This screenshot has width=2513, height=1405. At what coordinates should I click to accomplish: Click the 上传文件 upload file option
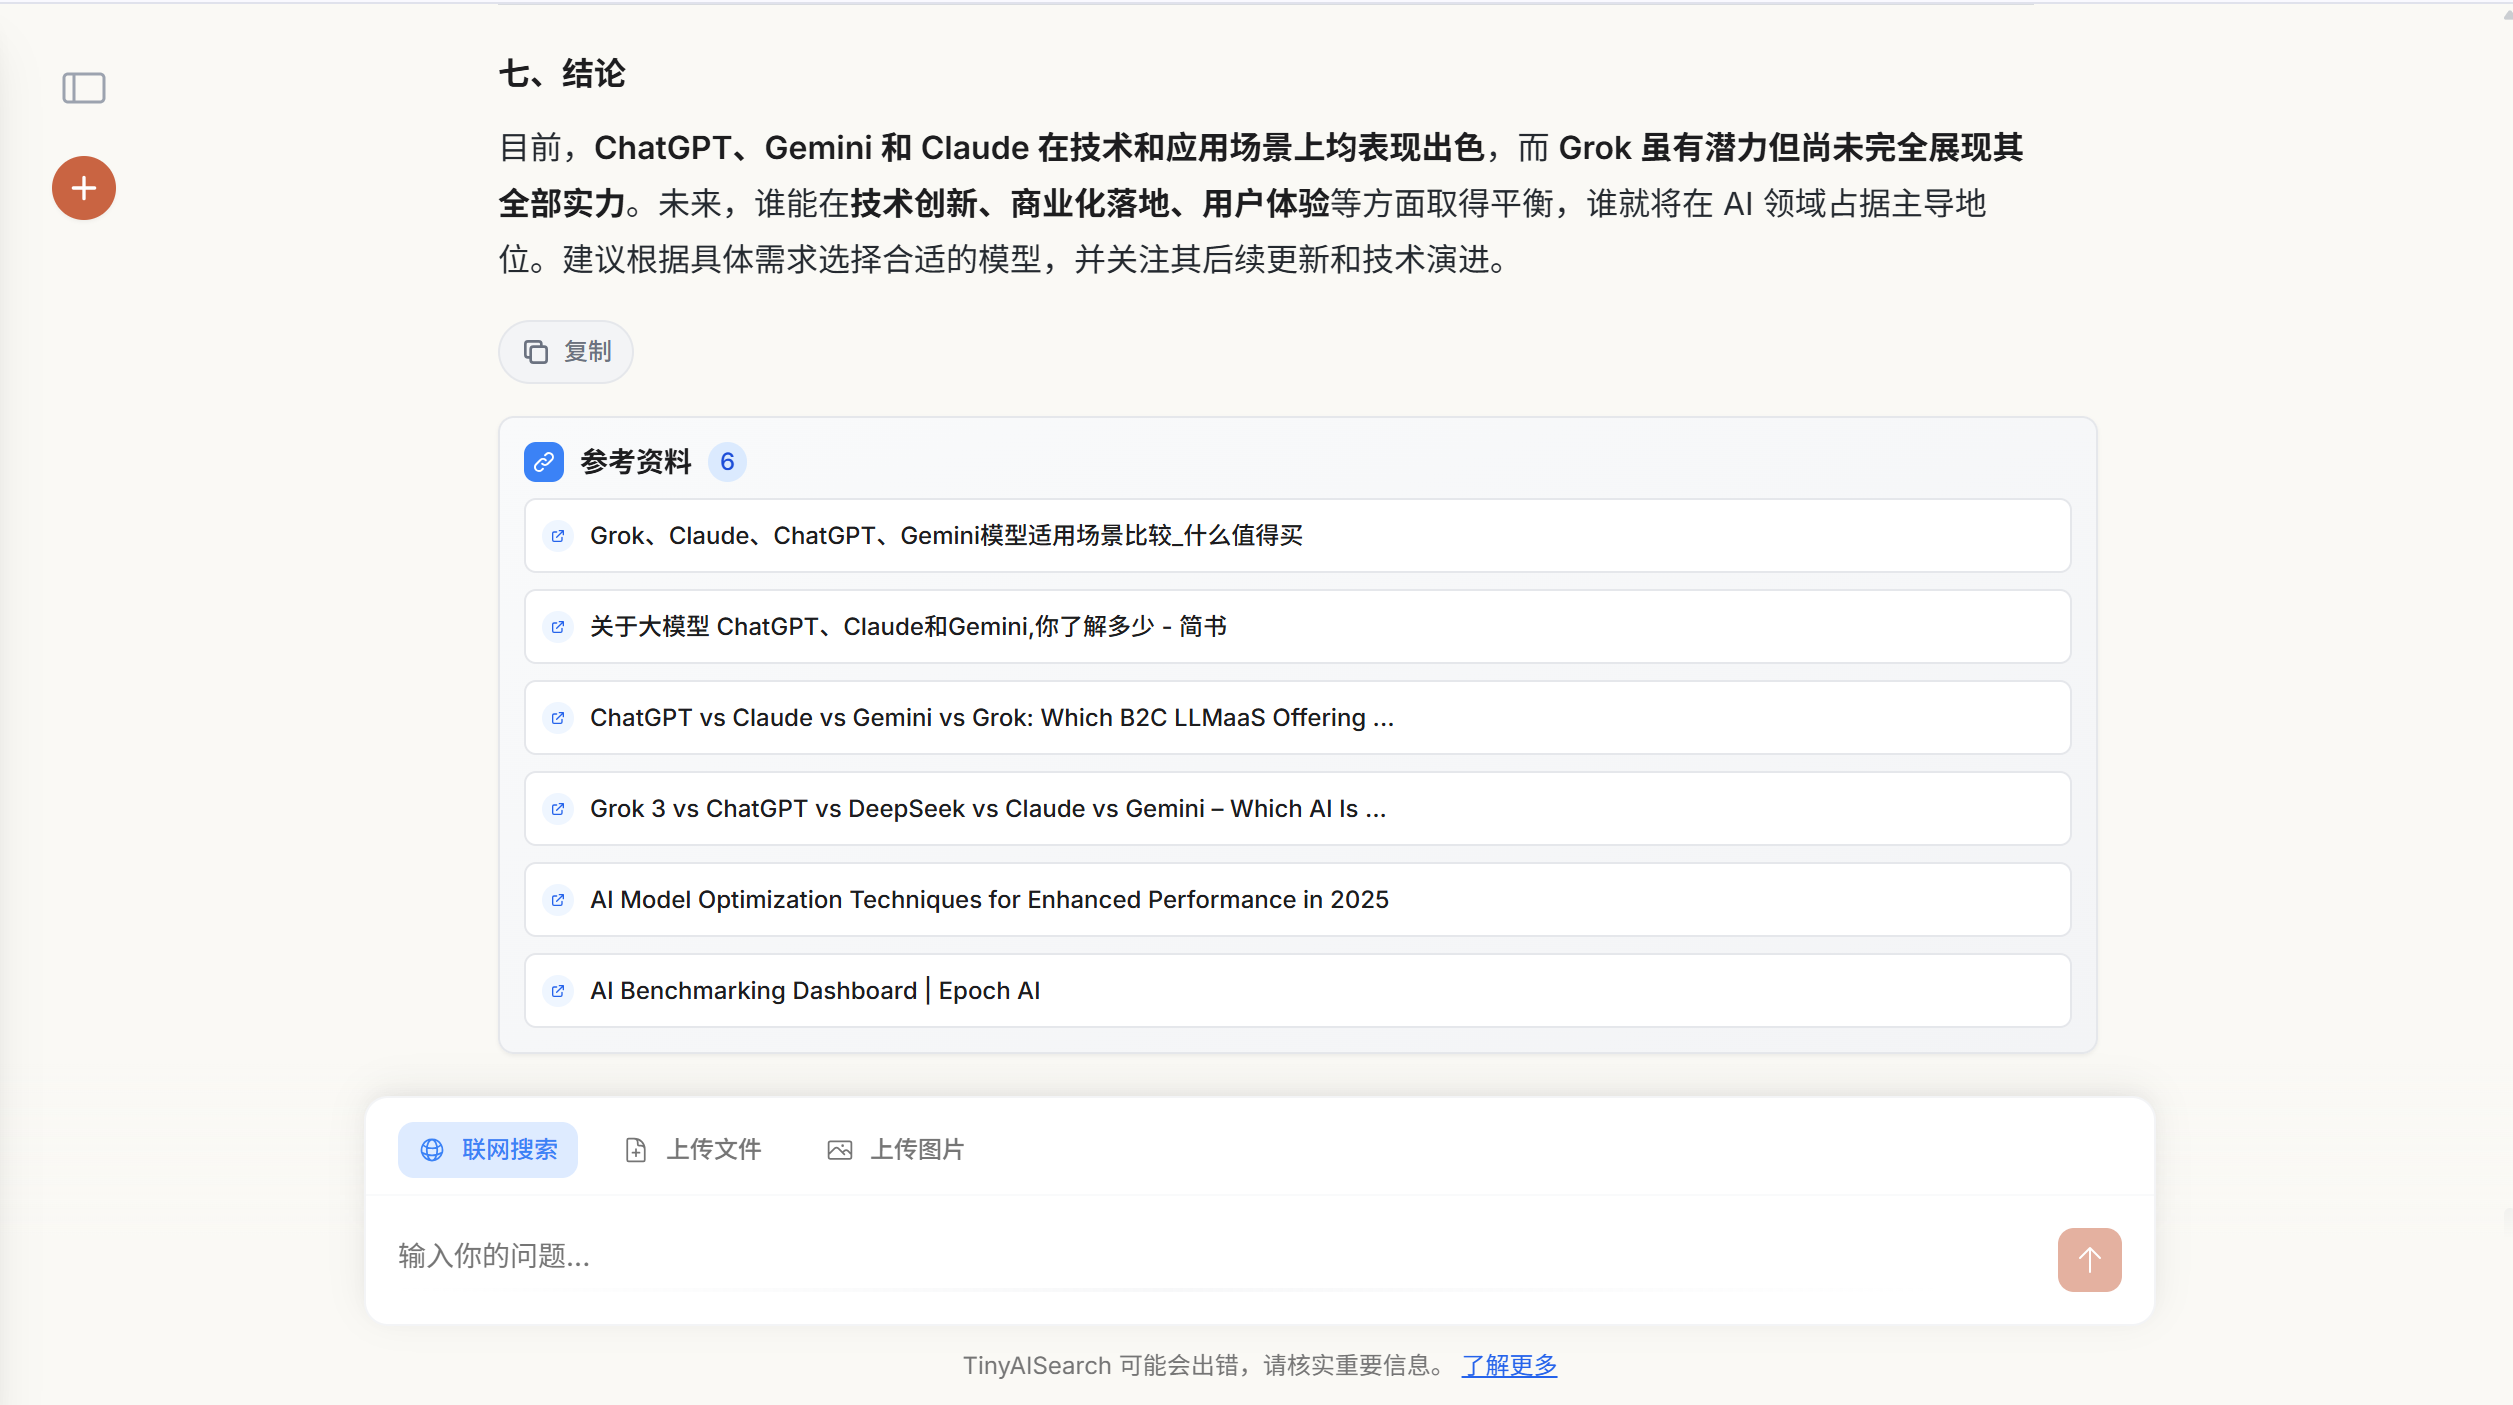coord(693,1150)
